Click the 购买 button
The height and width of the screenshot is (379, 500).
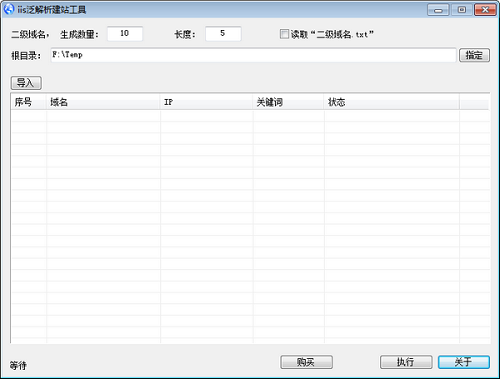coord(306,362)
